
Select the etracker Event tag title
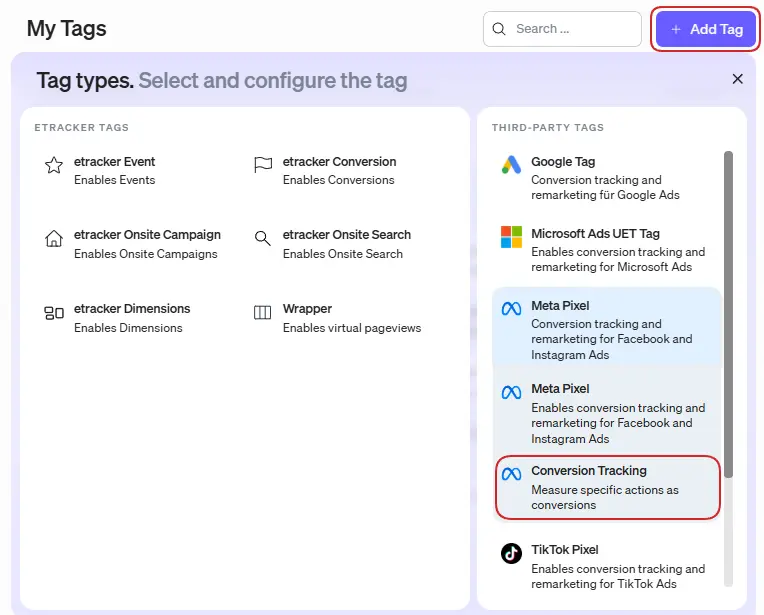[115, 162]
